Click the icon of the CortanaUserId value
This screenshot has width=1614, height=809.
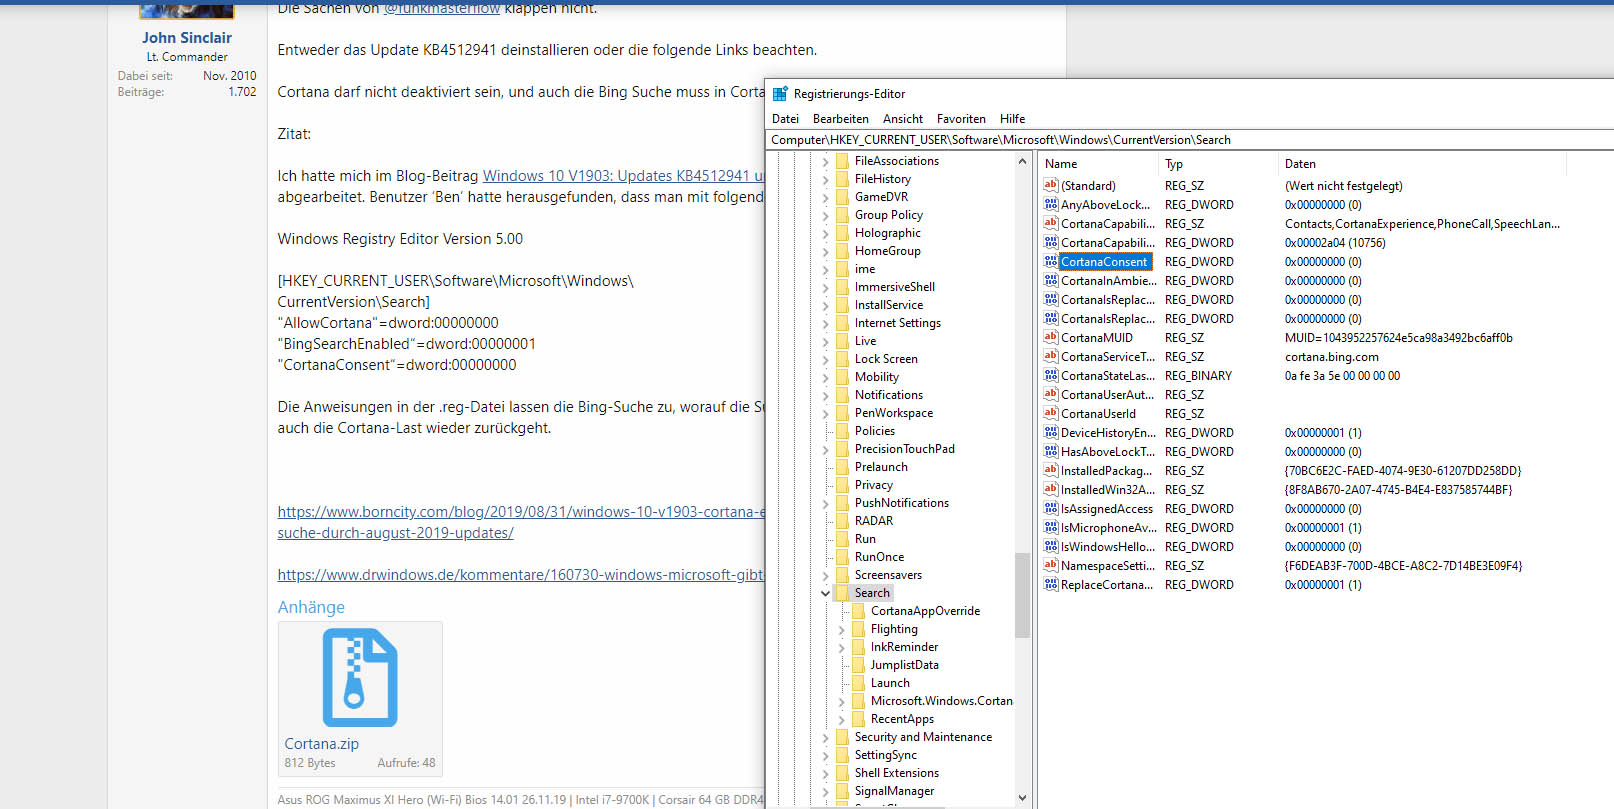pyautogui.click(x=1050, y=413)
